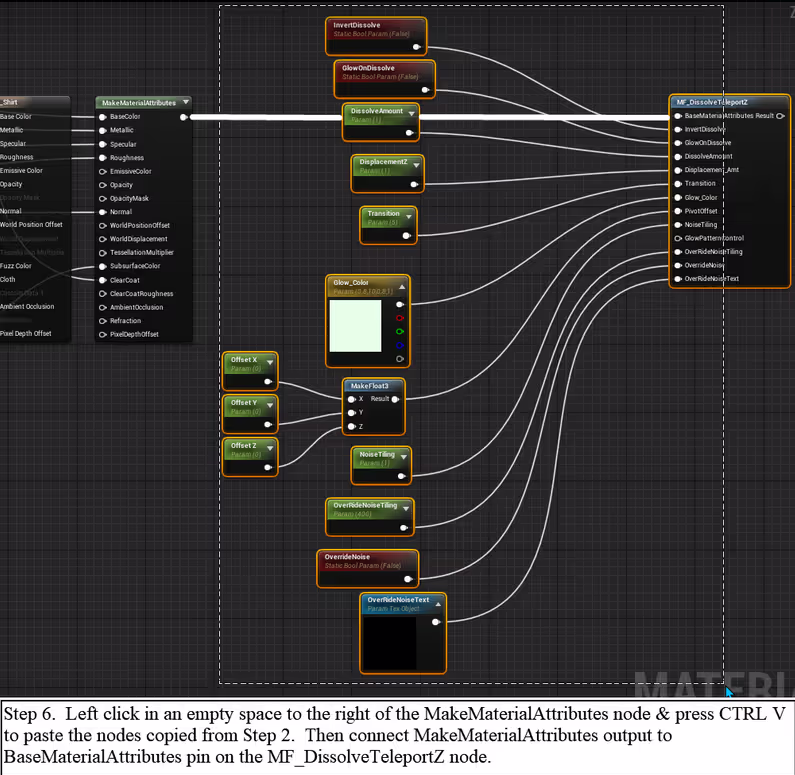
Task: Click the MakeFloat3 Z input pin
Action: click(x=351, y=427)
